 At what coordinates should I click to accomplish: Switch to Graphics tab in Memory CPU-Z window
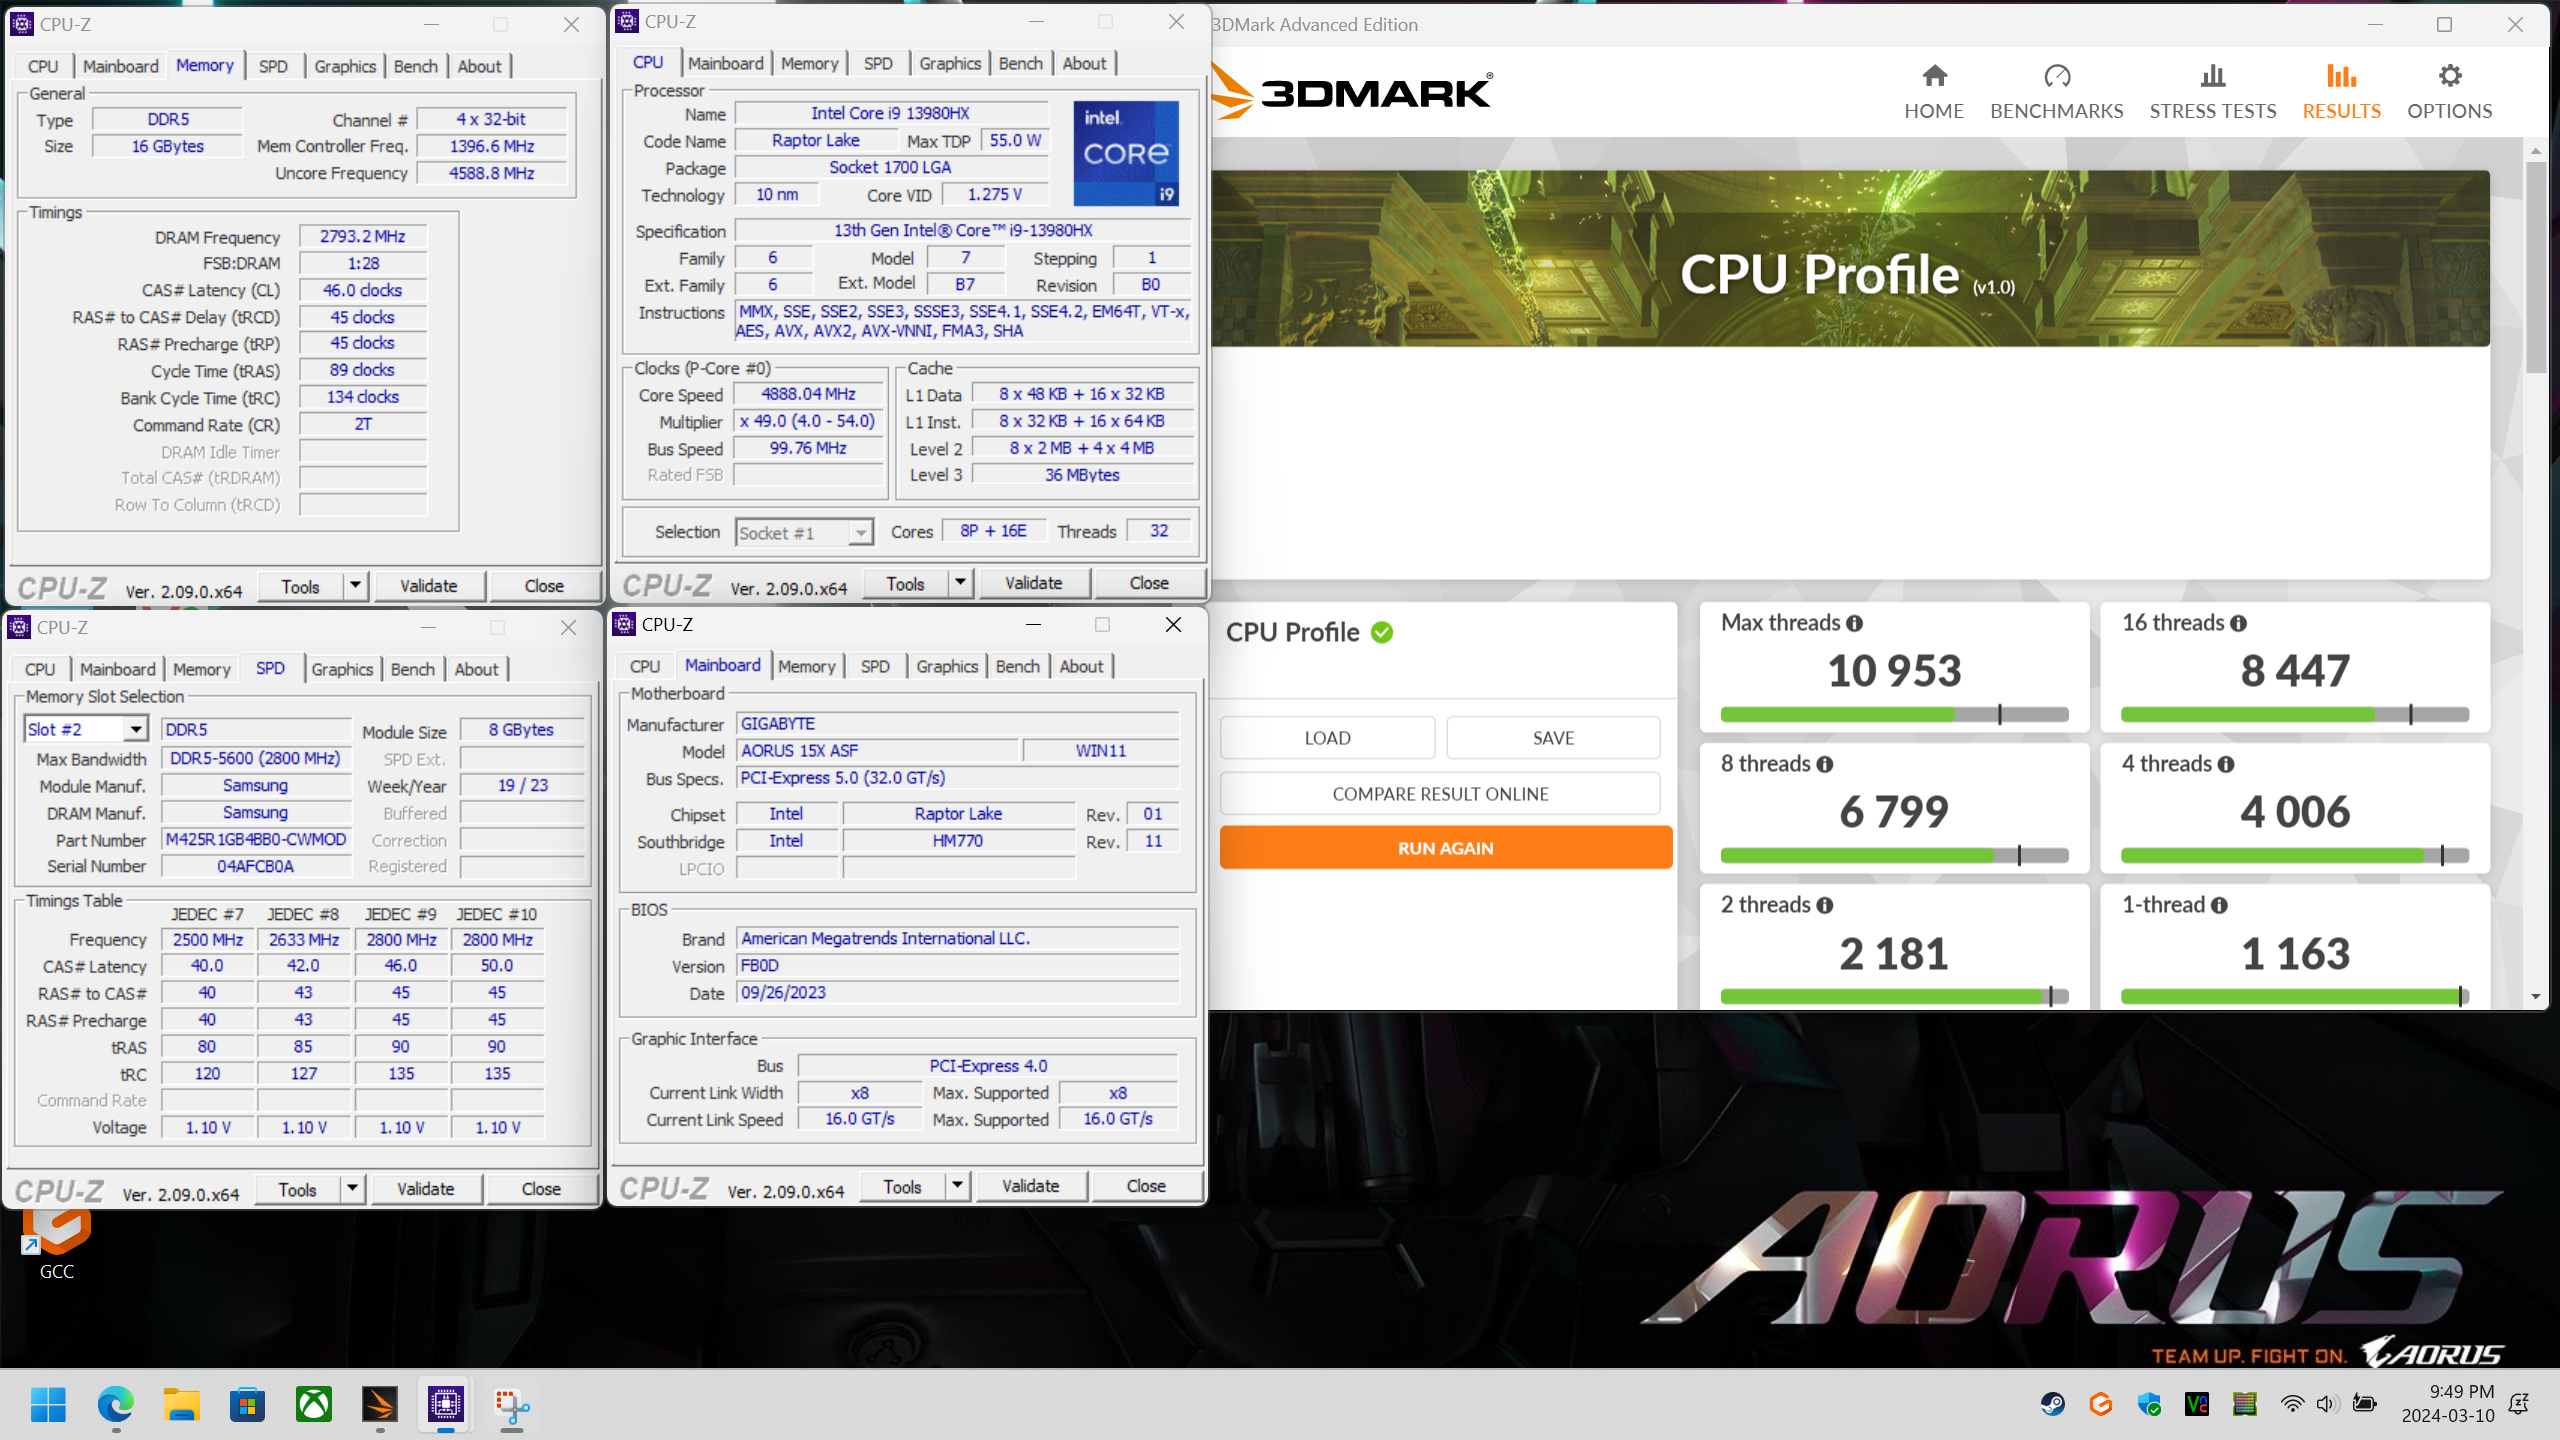[x=345, y=66]
